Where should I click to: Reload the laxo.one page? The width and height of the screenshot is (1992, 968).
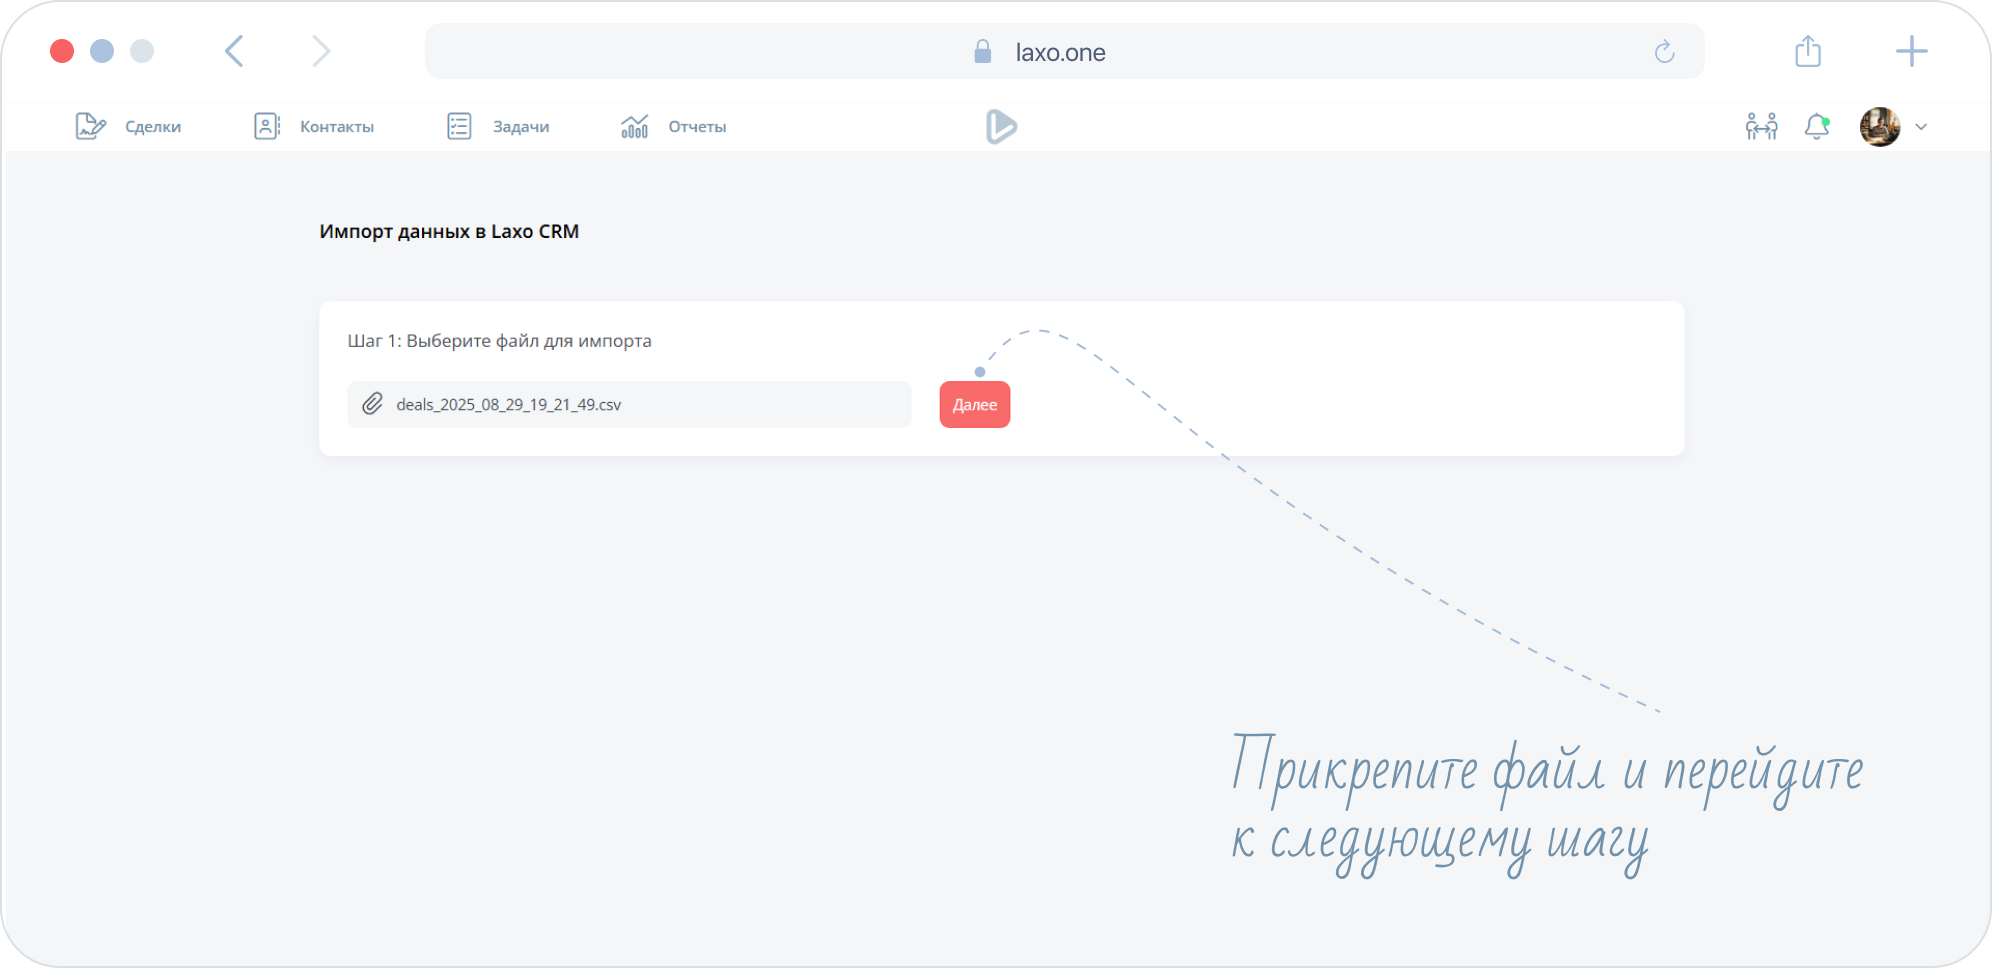click(x=1664, y=52)
